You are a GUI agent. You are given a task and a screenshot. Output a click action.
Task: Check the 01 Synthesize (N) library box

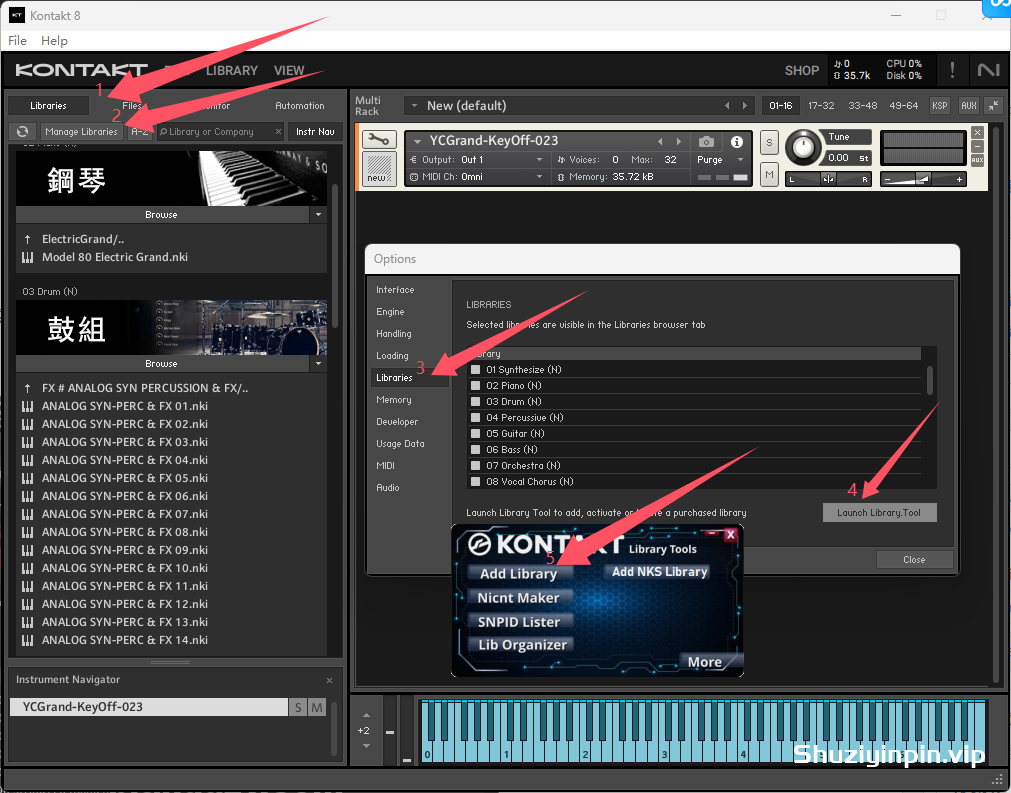coord(476,369)
